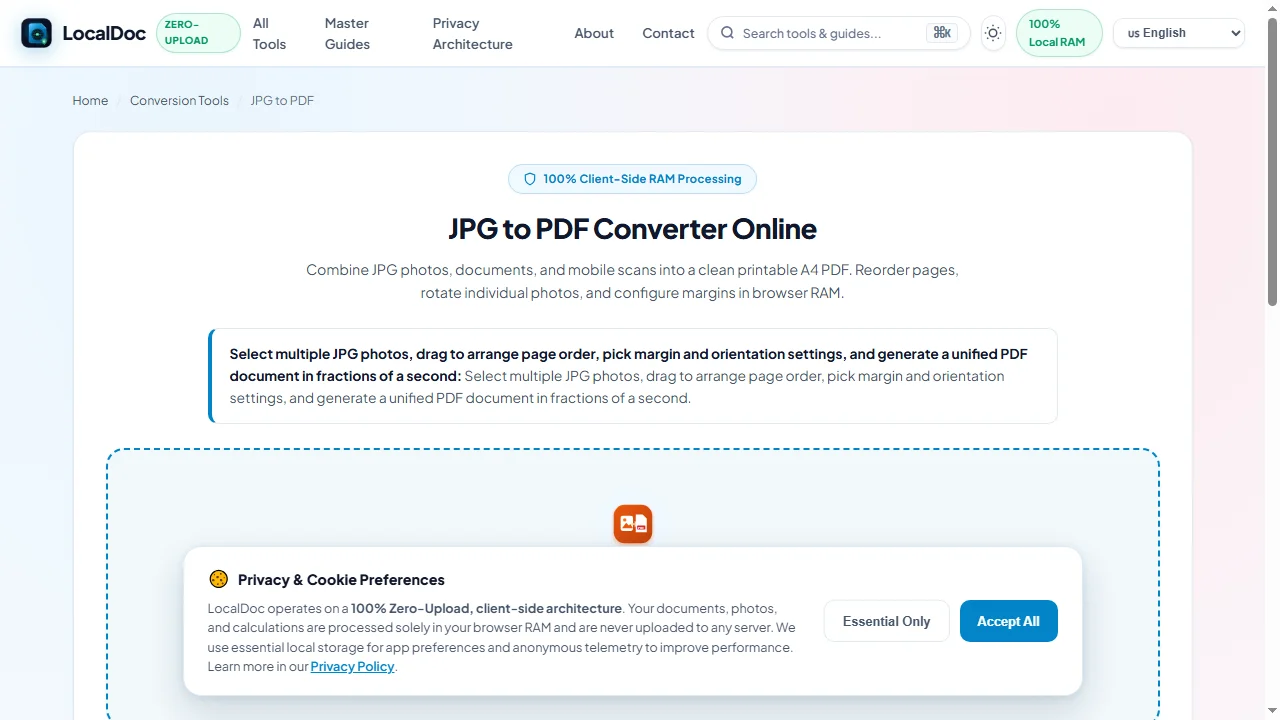The width and height of the screenshot is (1280, 720).
Task: Toggle the light/dark theme sun icon
Action: 993,33
